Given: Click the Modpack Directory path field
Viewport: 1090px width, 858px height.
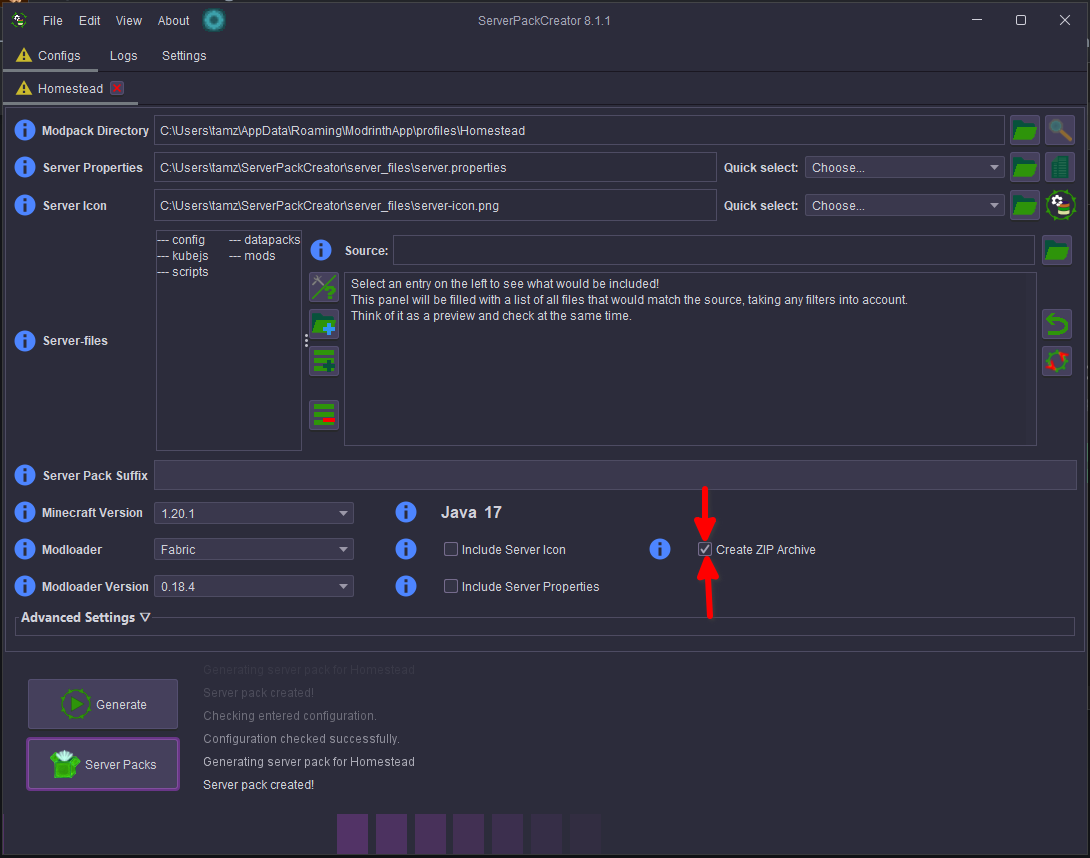Looking at the screenshot, I should click(579, 130).
